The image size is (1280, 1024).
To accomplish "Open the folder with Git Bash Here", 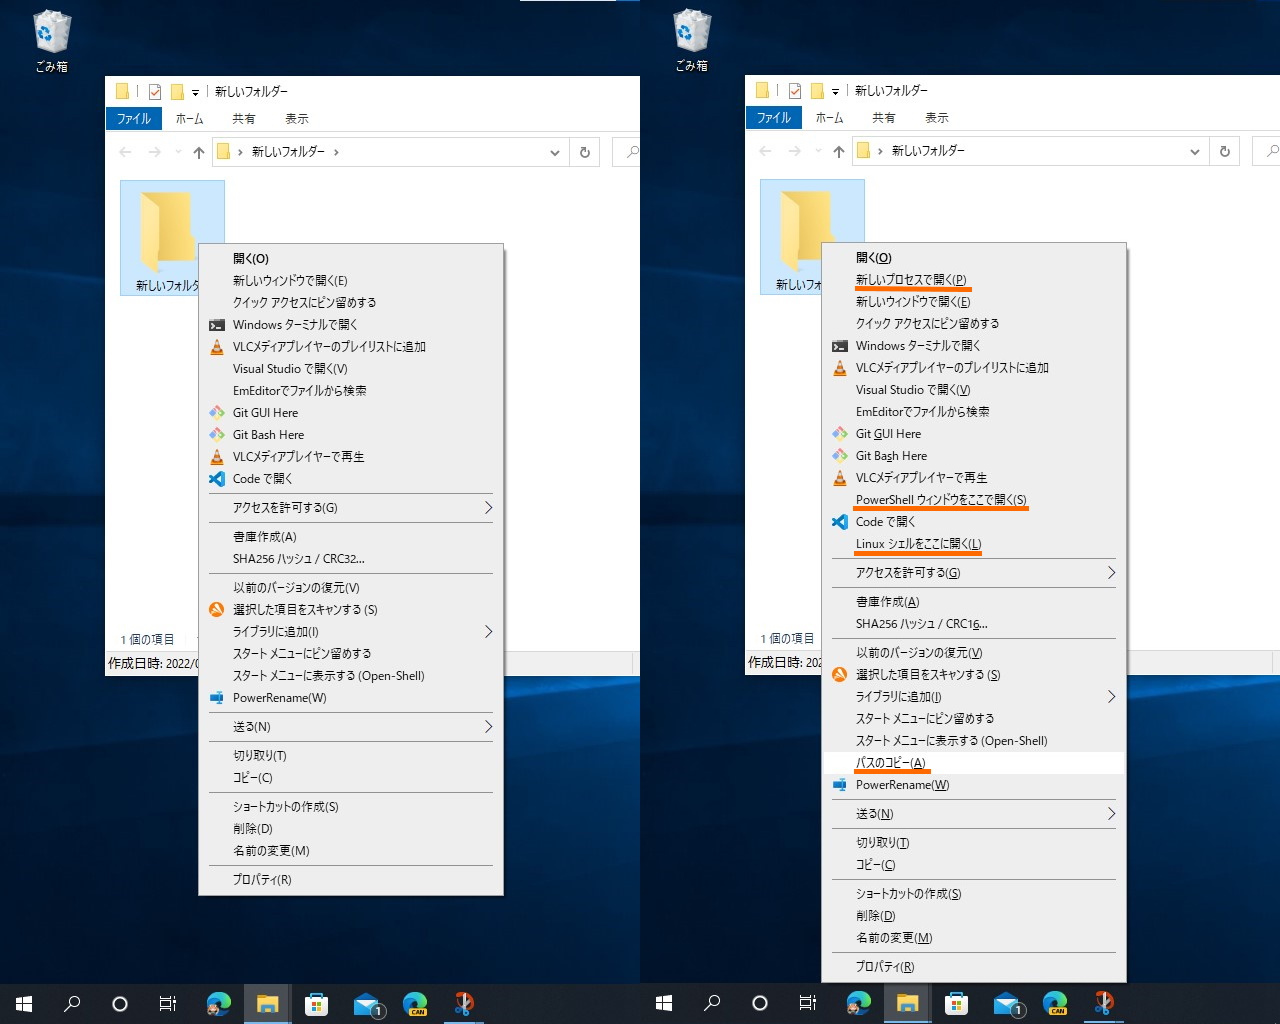I will [268, 434].
